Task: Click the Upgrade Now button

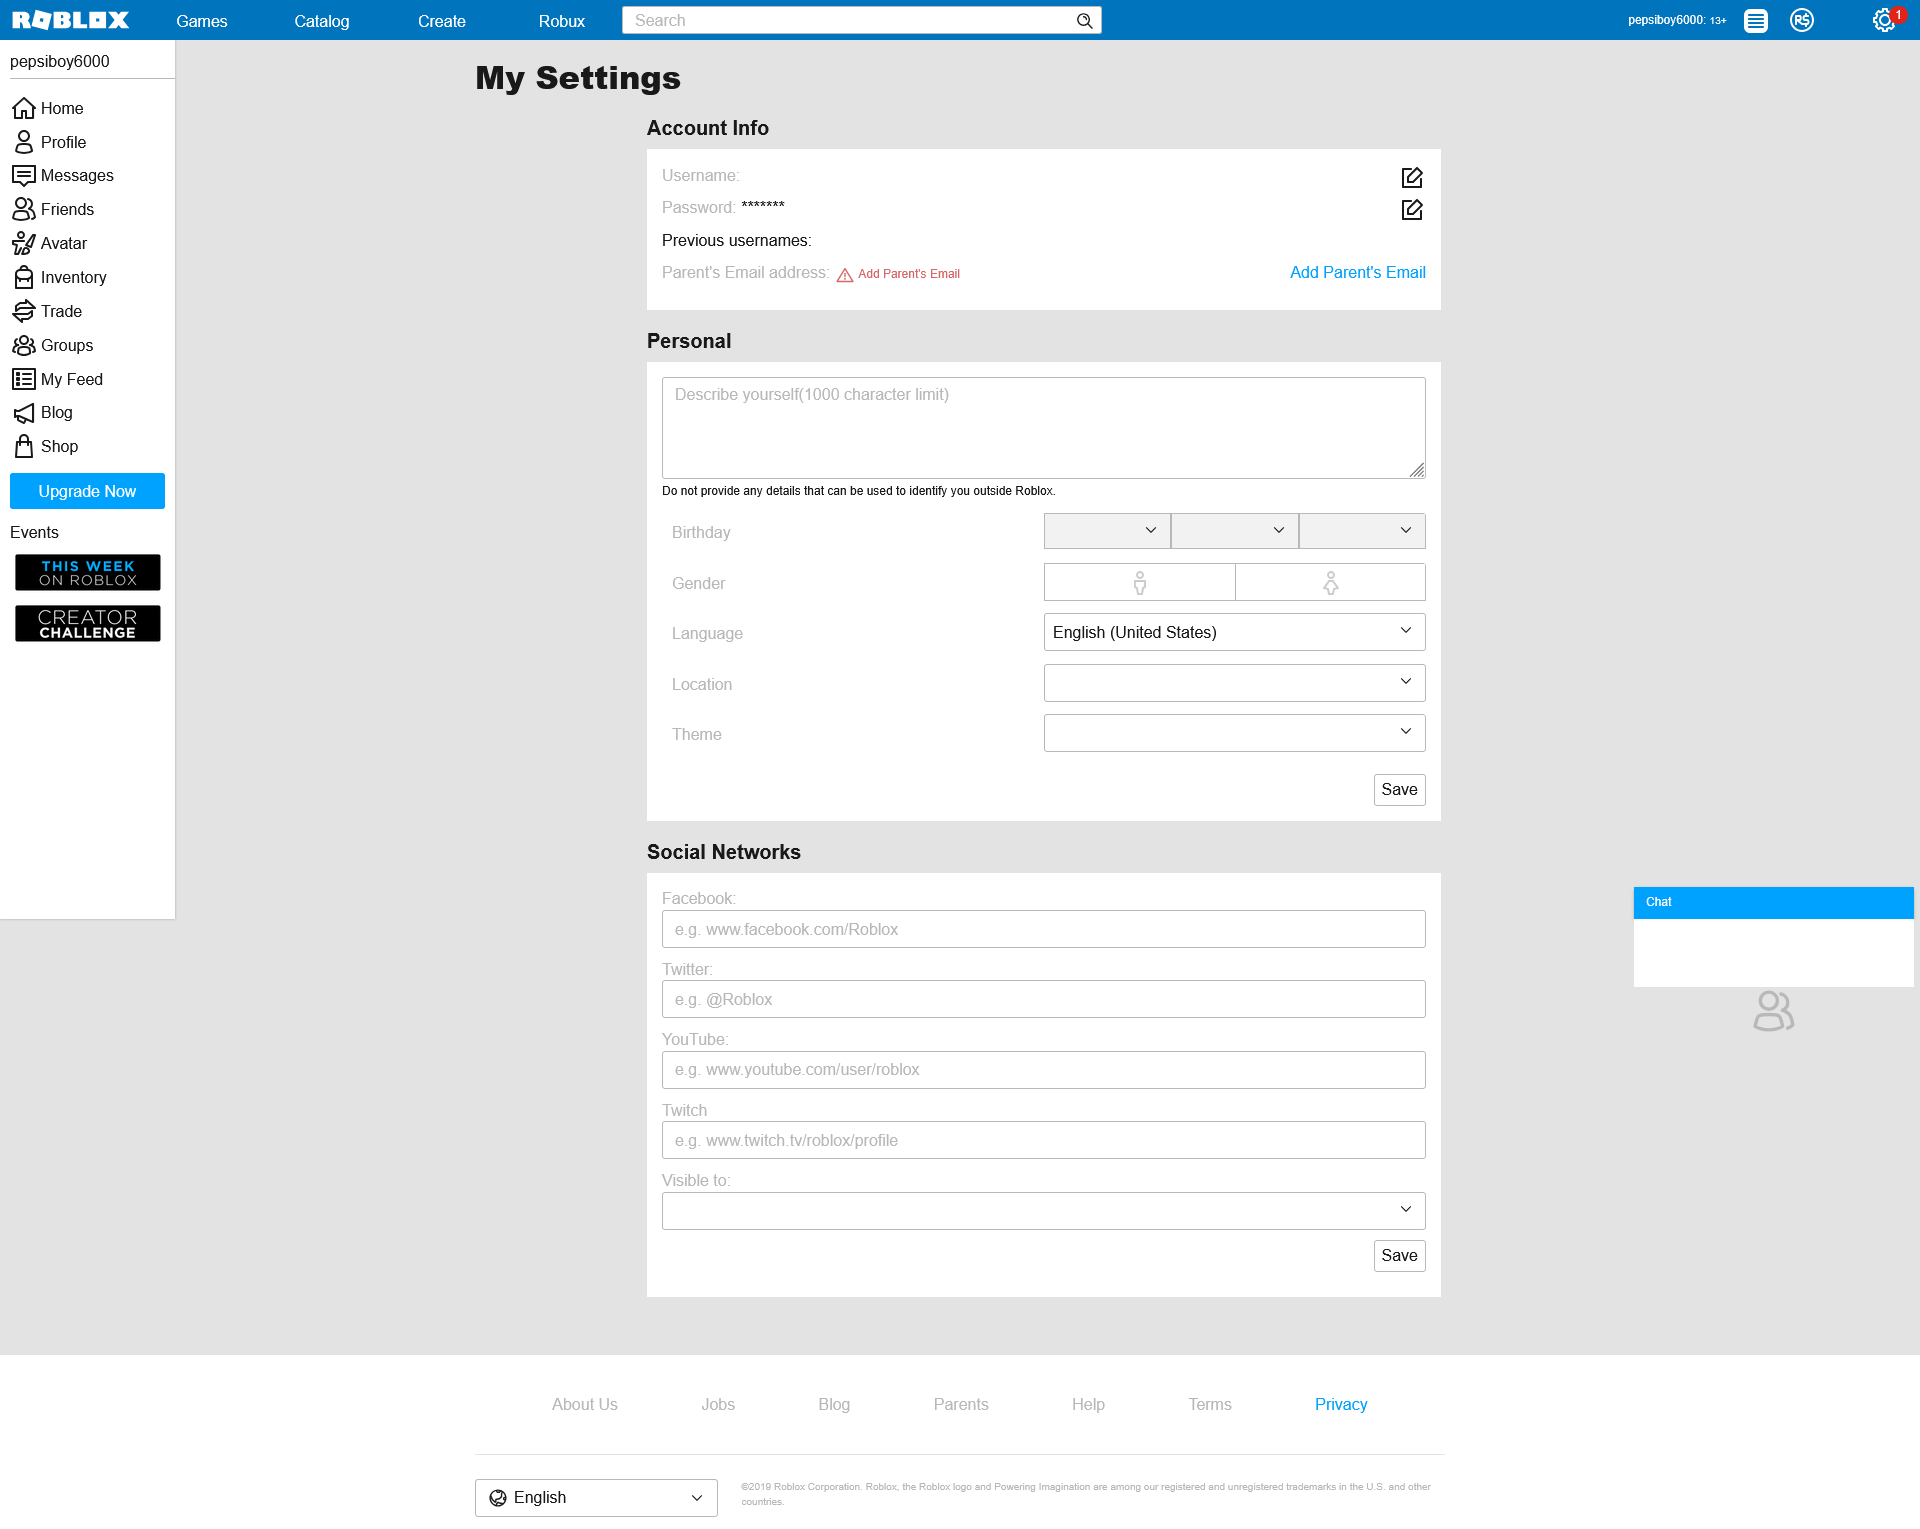Action: pyautogui.click(x=87, y=491)
